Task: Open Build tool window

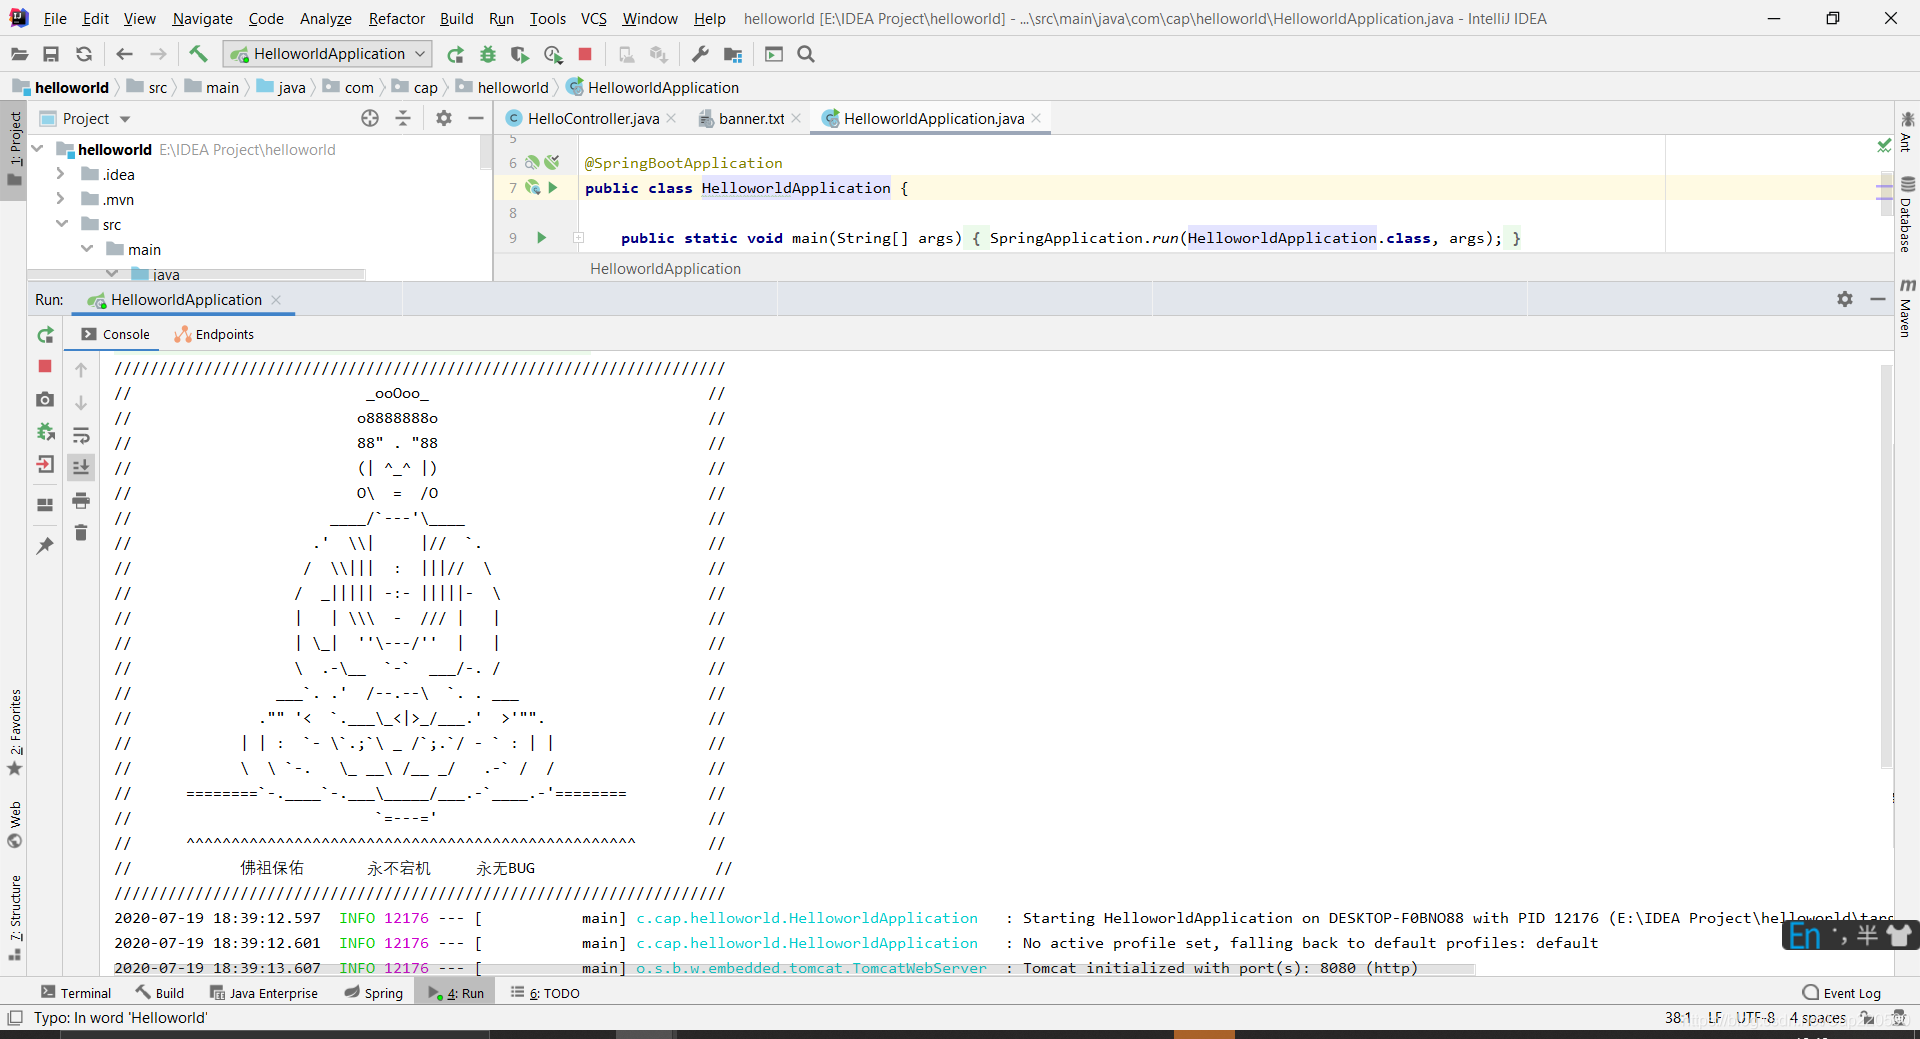Action: [160, 993]
